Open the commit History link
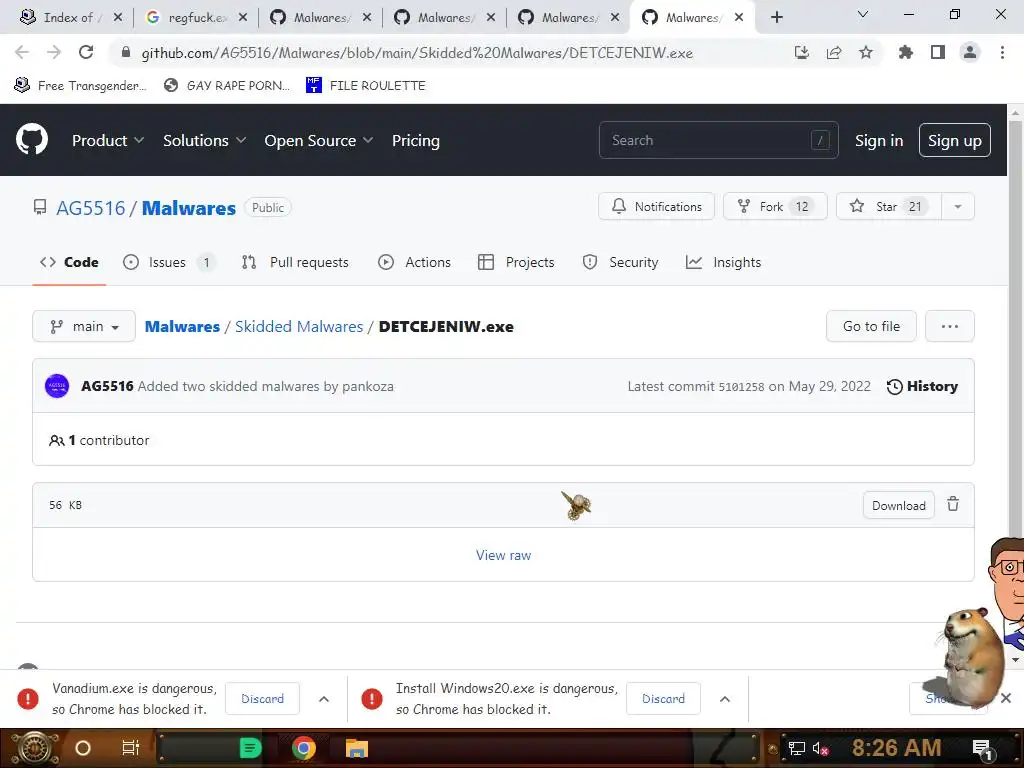Image resolution: width=1024 pixels, height=768 pixels. click(922, 386)
